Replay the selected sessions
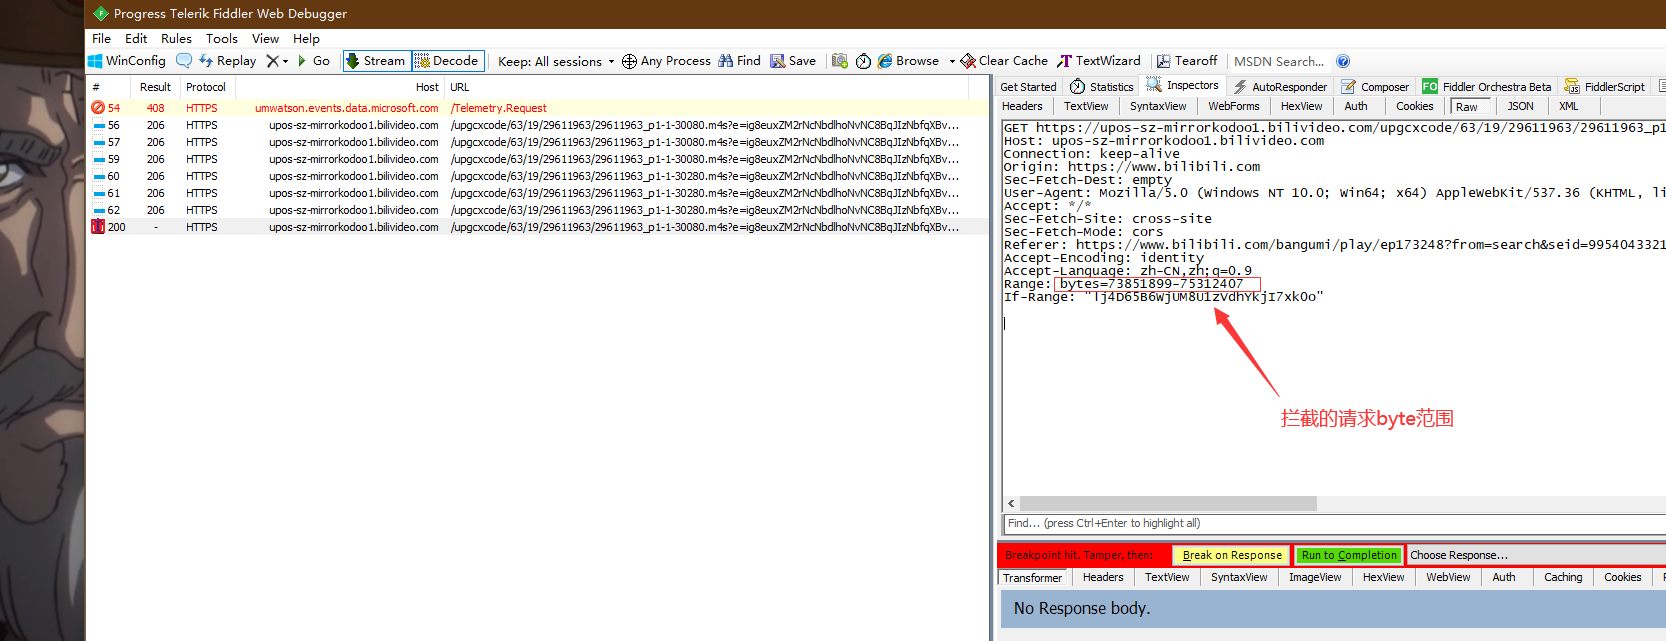The height and width of the screenshot is (641, 1666). click(227, 61)
